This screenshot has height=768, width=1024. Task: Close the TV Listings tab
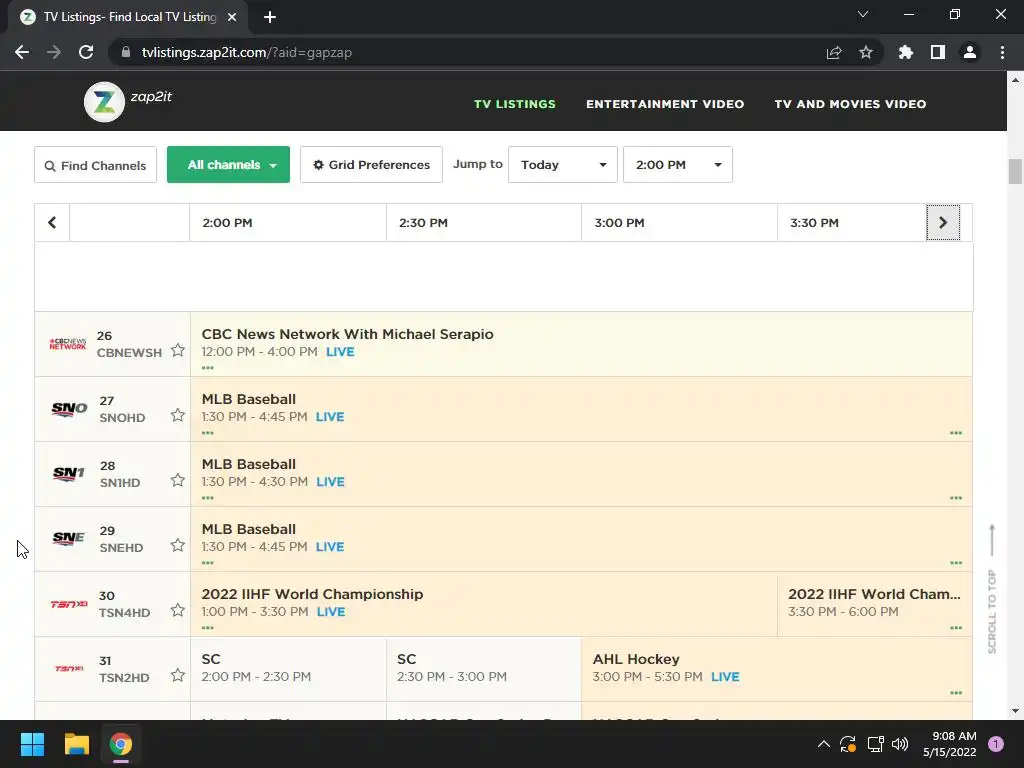click(232, 17)
